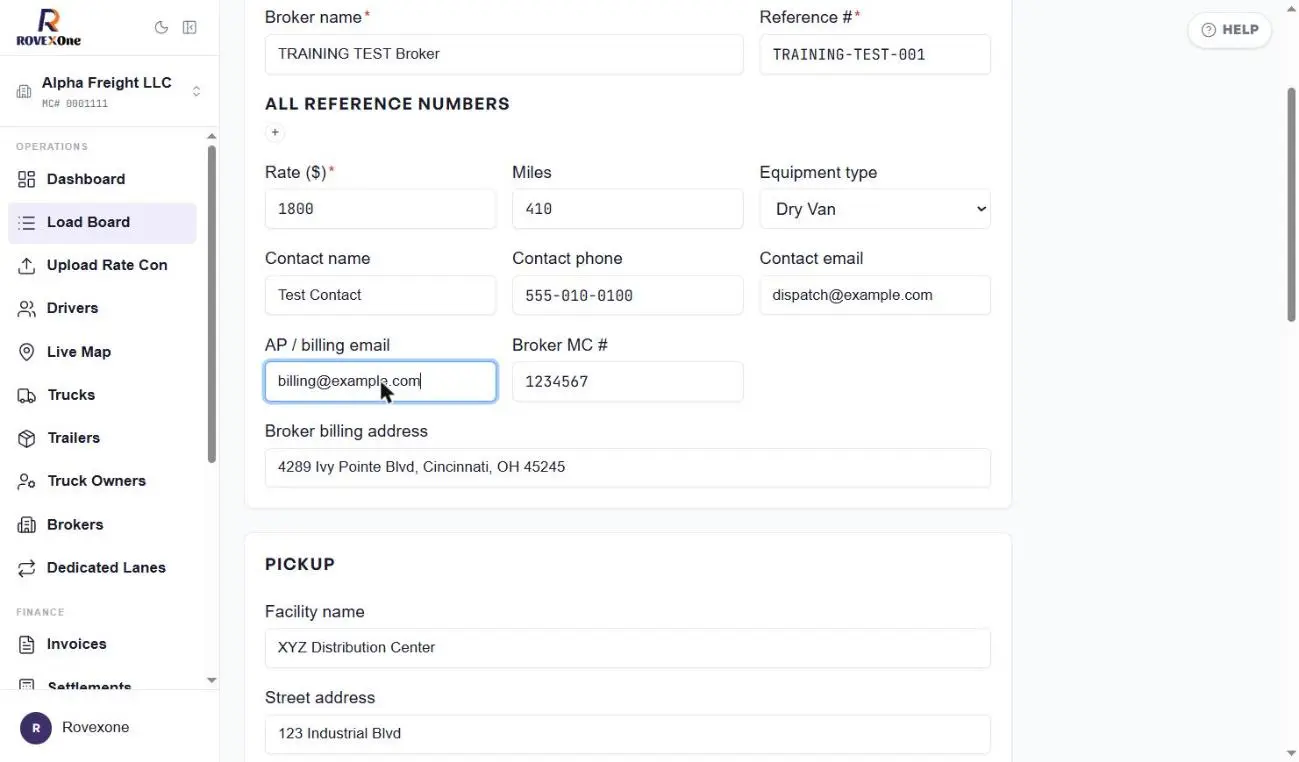The image size is (1299, 762).
Task: Click the Miles input field
Action: (x=628, y=209)
